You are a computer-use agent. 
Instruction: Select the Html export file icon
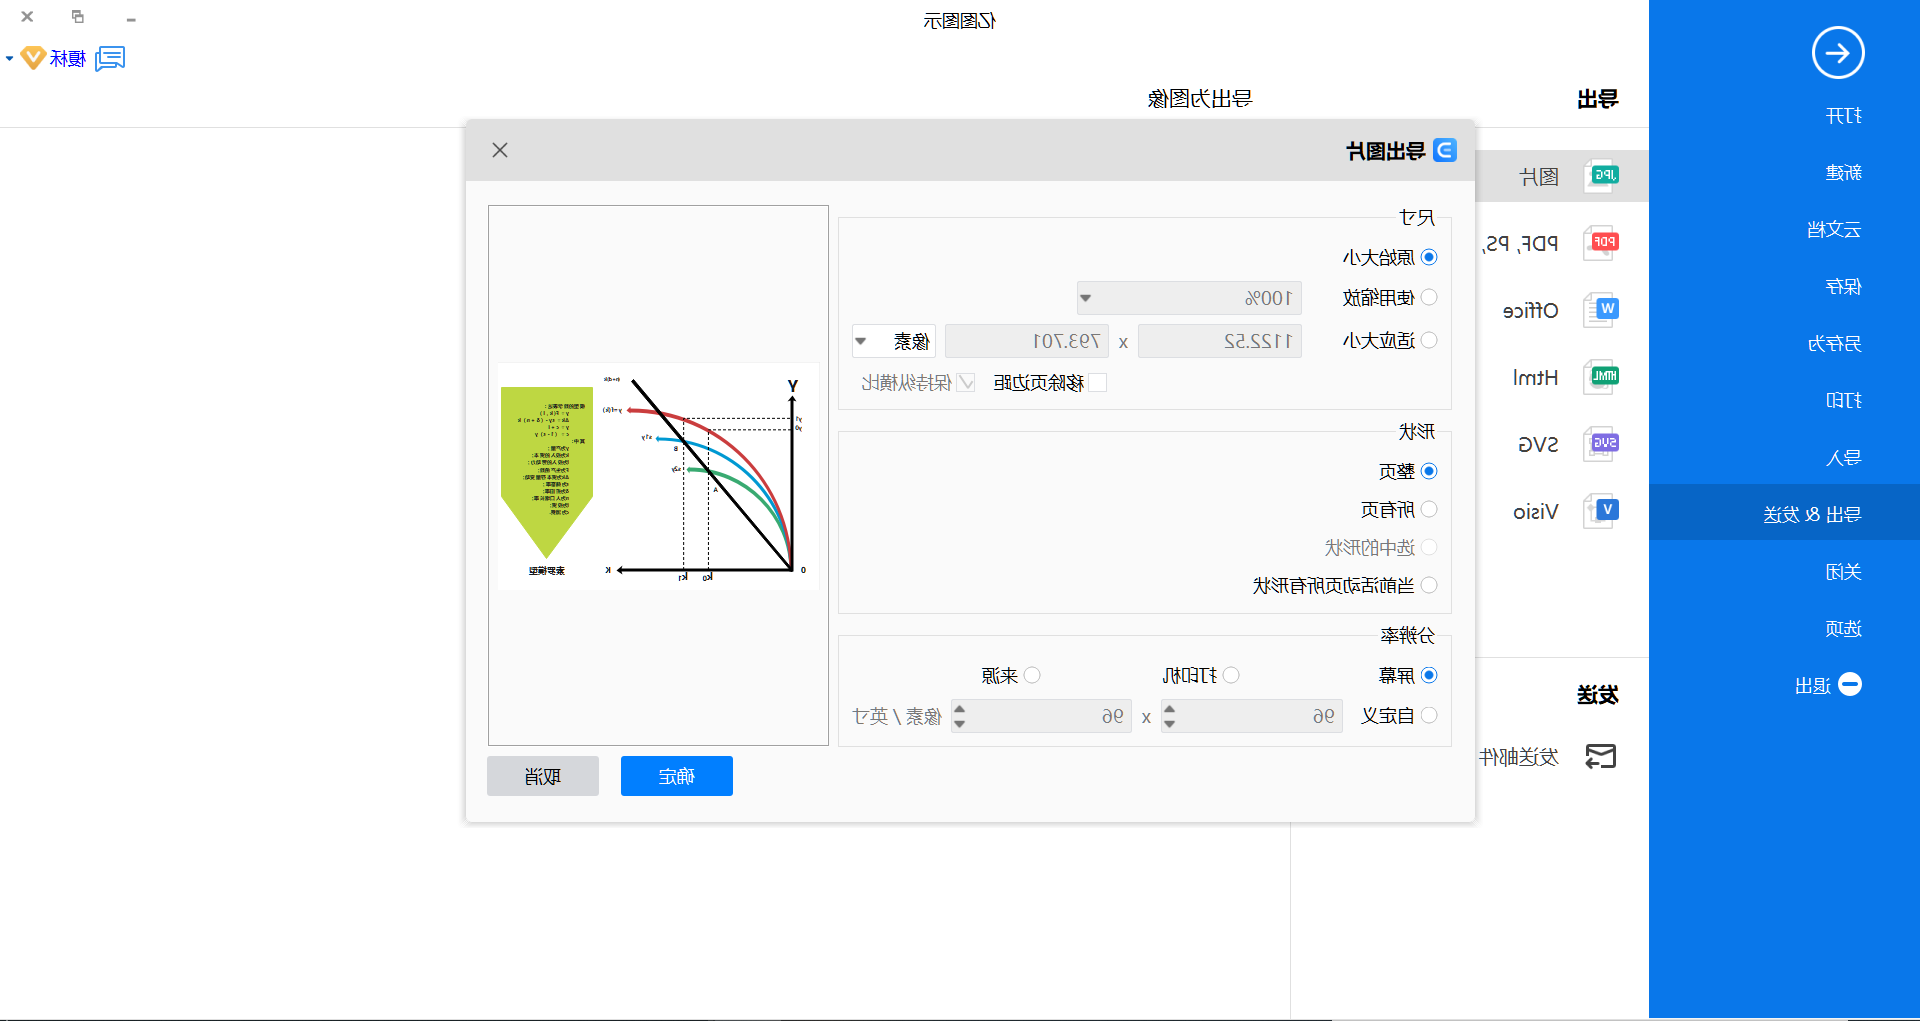click(x=1602, y=377)
